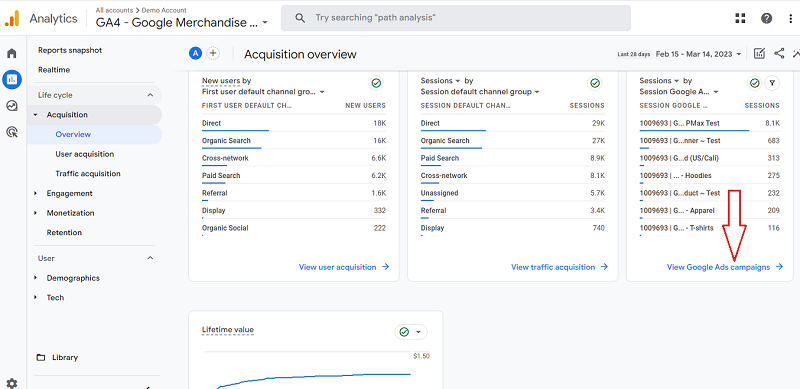Screen dimensions: 800x389
Task: Open the Advertising icon in left rail
Action: 12,132
